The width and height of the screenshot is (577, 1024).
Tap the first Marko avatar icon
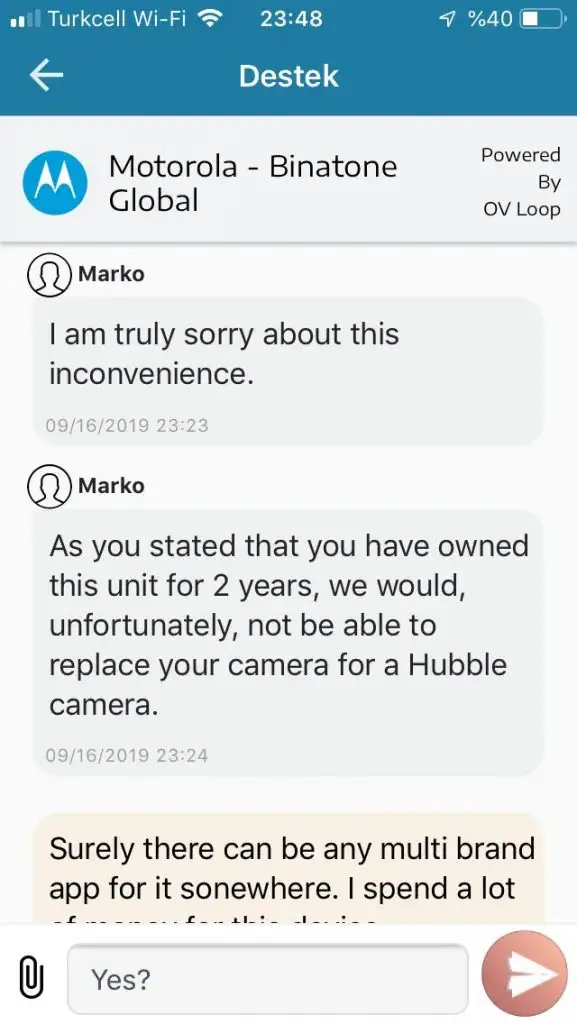(x=49, y=274)
